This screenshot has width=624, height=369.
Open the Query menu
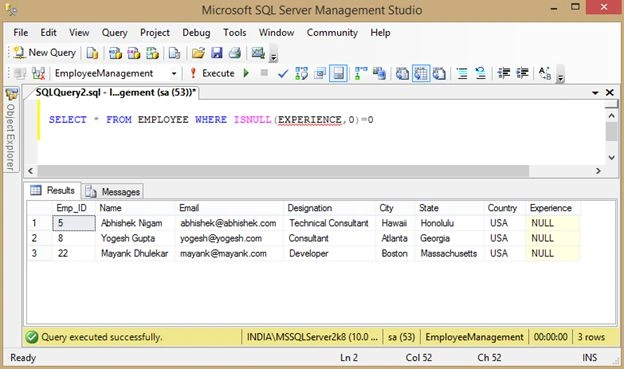pyautogui.click(x=114, y=33)
